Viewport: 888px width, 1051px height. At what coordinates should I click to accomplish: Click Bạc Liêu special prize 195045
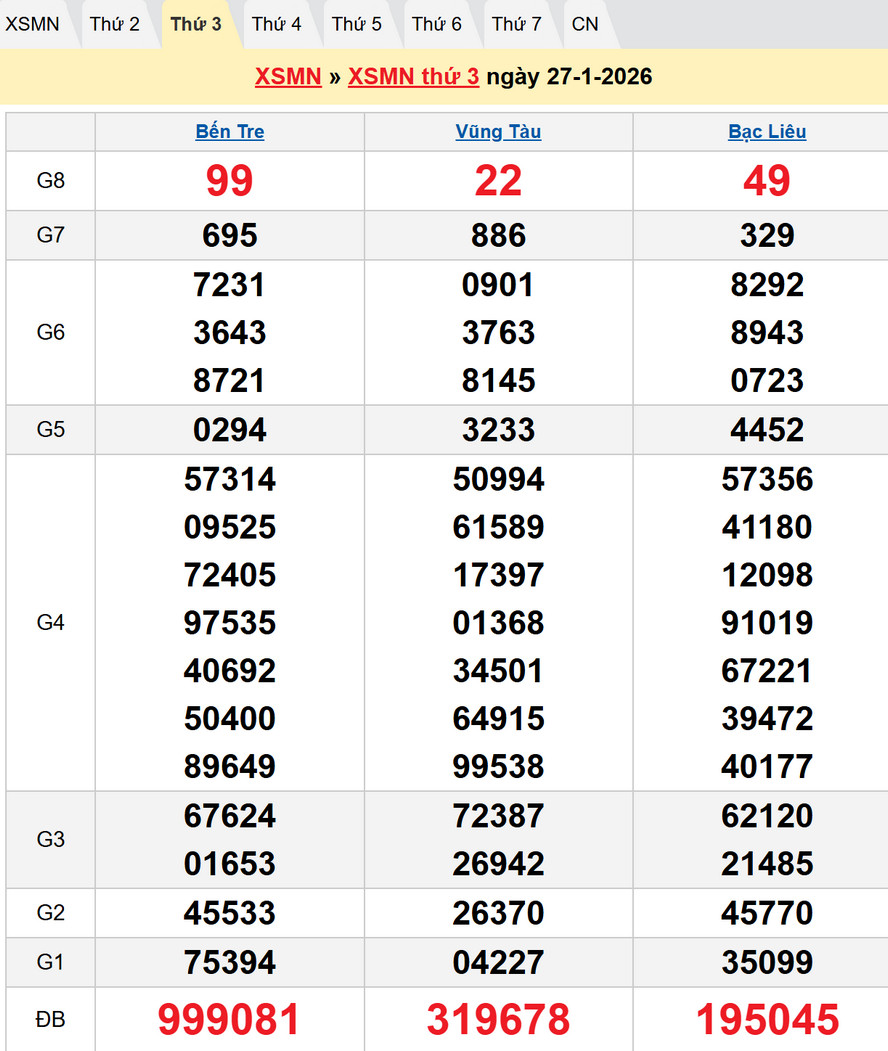pyautogui.click(x=767, y=1019)
